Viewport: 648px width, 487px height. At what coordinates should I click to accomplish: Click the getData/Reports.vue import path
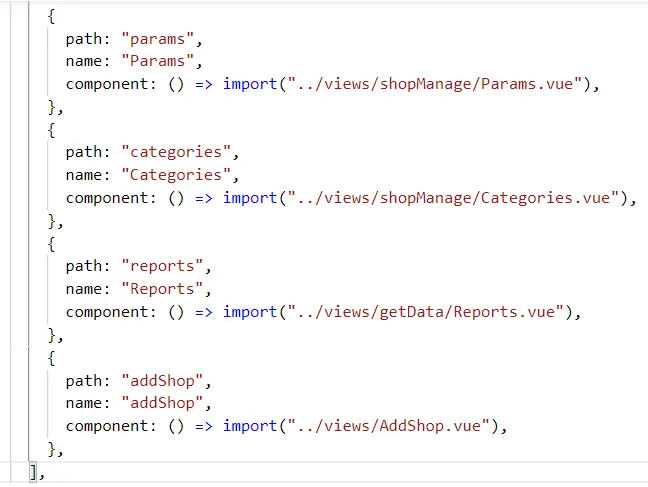click(425, 312)
